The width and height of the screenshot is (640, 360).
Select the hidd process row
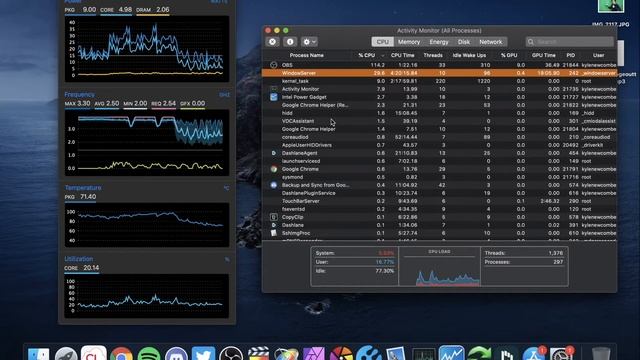[x=439, y=113]
